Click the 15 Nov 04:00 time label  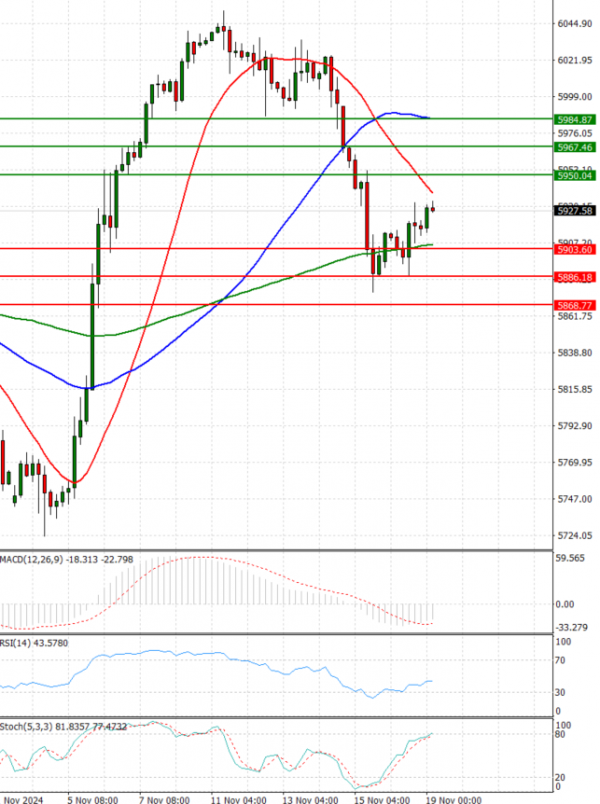pyautogui.click(x=382, y=799)
